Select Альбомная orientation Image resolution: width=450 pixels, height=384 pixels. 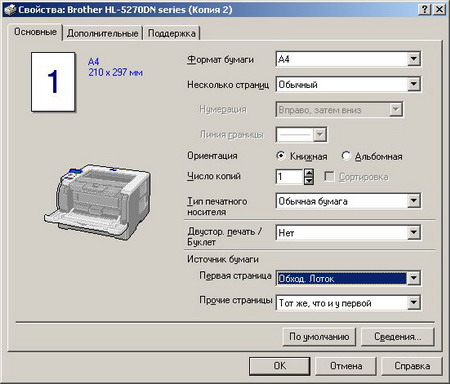click(372, 156)
